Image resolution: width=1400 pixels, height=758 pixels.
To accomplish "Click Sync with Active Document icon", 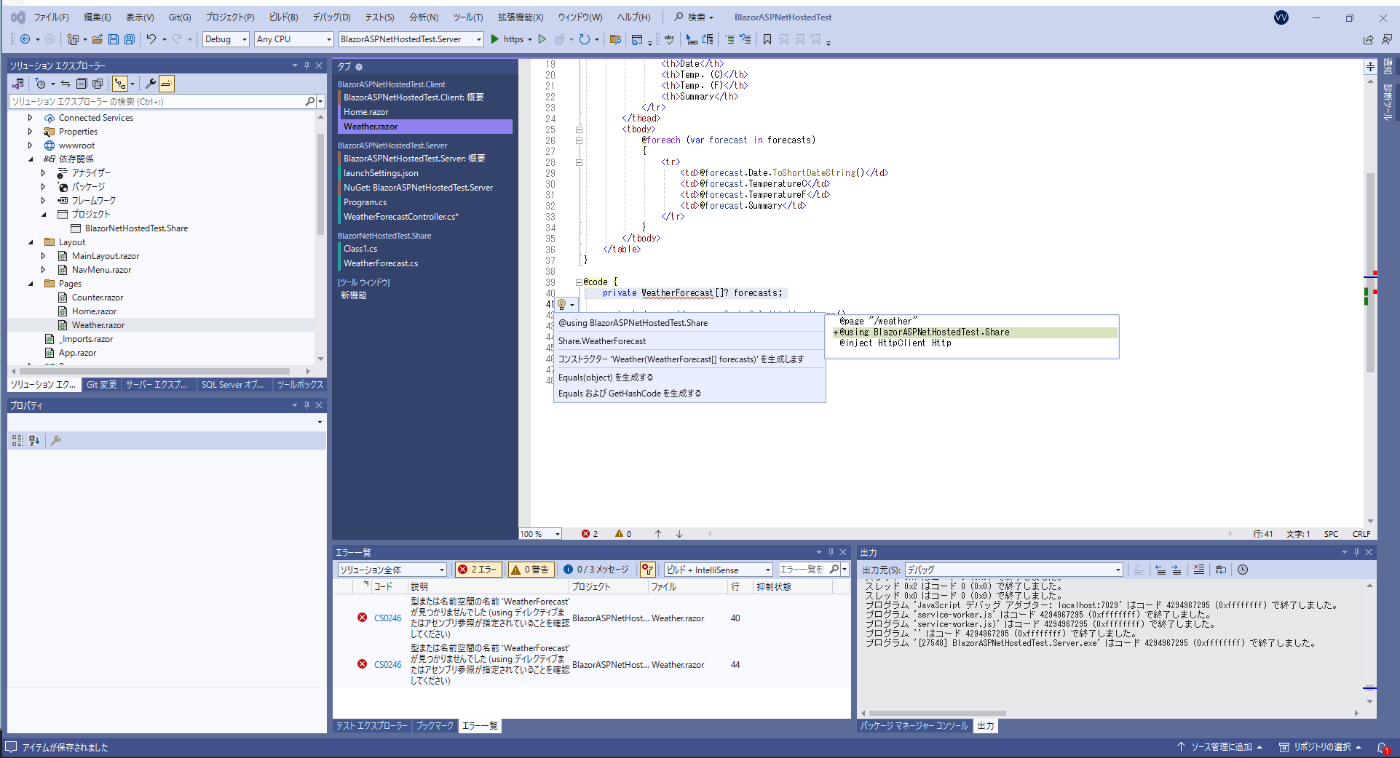I will (65, 84).
